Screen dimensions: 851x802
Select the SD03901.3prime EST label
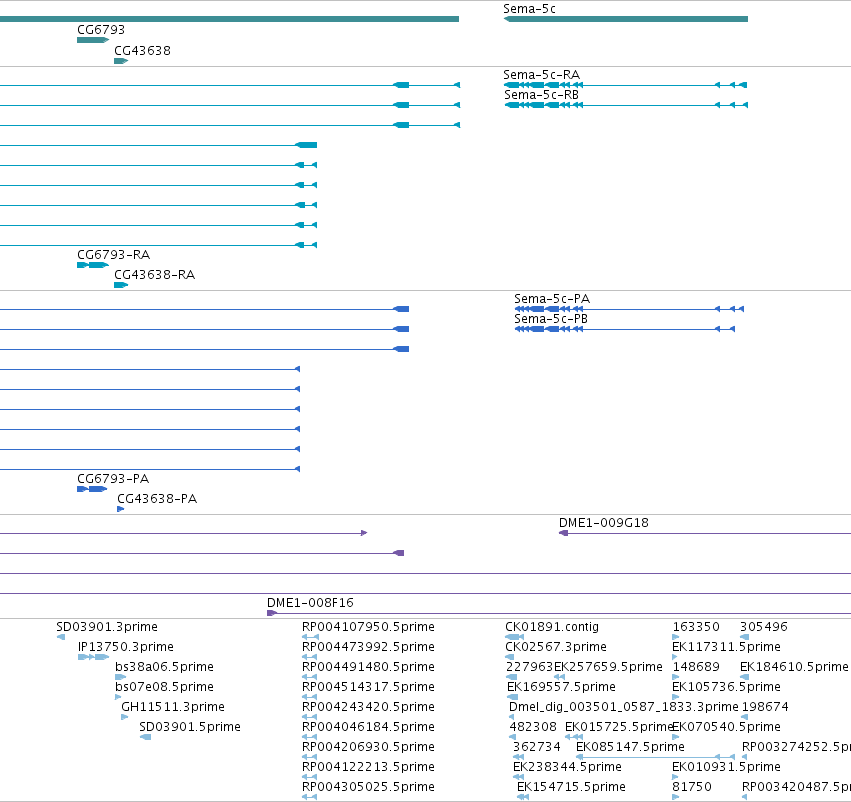tap(107, 627)
